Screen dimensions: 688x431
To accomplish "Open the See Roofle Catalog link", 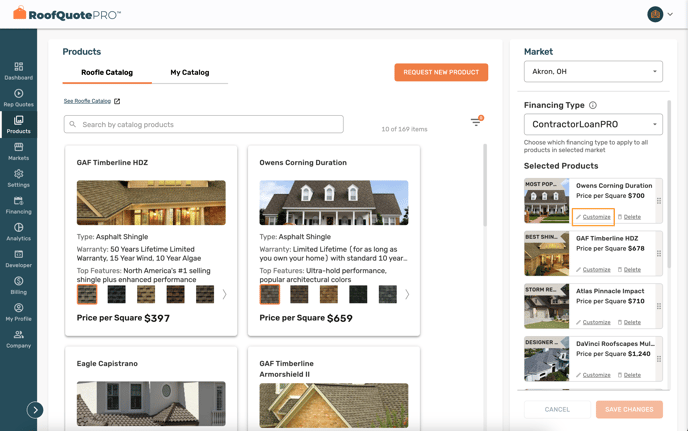I will 87,101.
